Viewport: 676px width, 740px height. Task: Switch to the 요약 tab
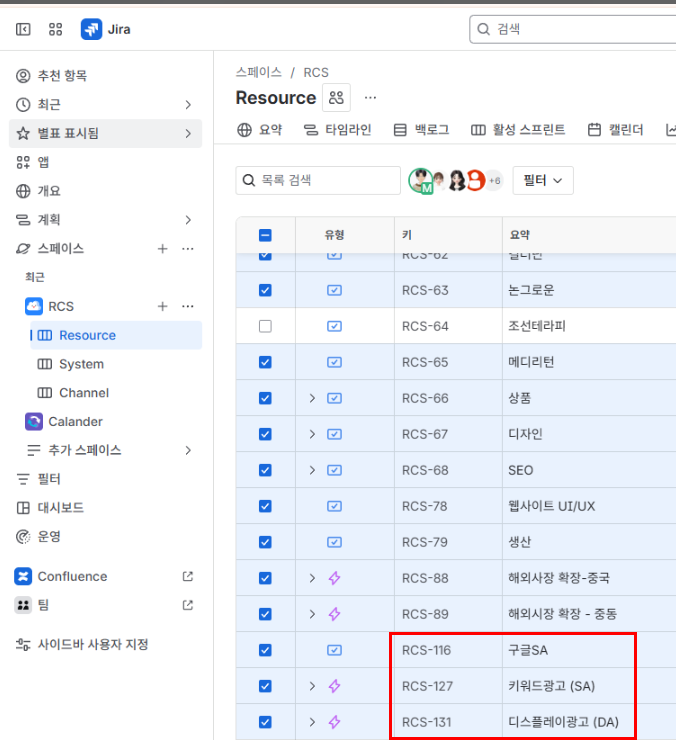(260, 129)
